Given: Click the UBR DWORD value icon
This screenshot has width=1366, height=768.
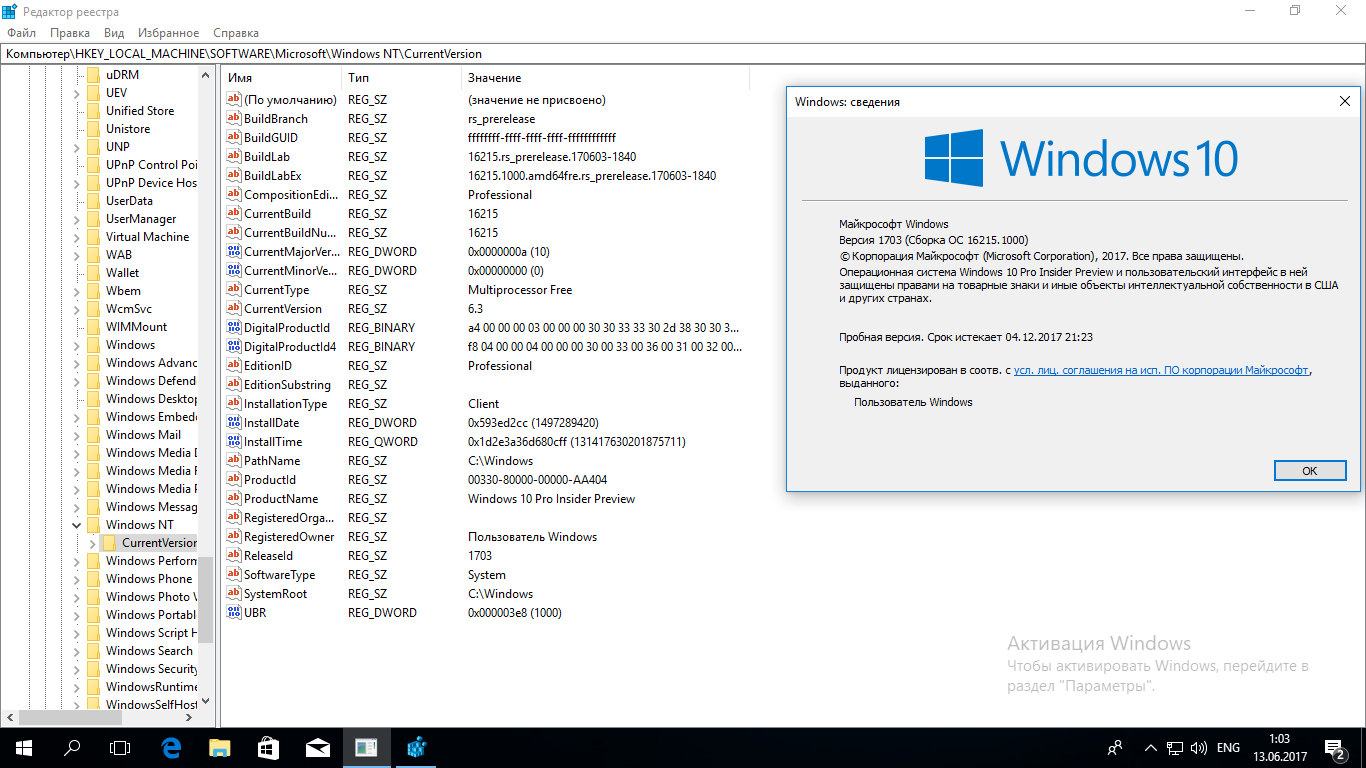Looking at the screenshot, I should [234, 613].
